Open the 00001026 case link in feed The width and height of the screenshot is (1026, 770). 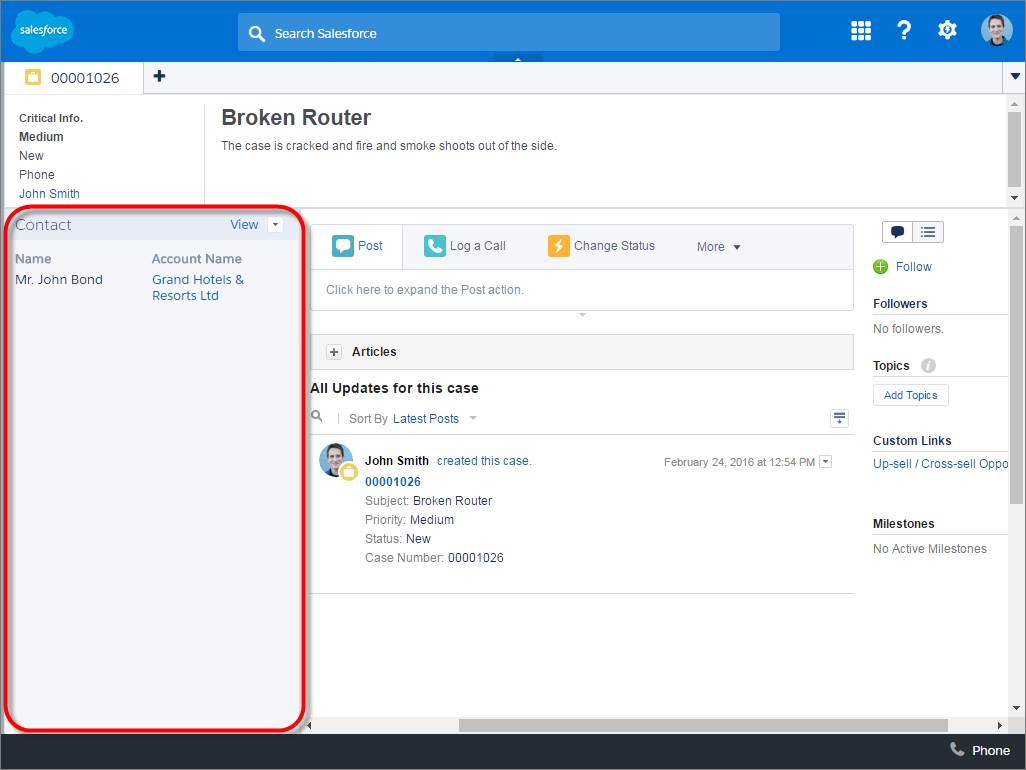[393, 481]
